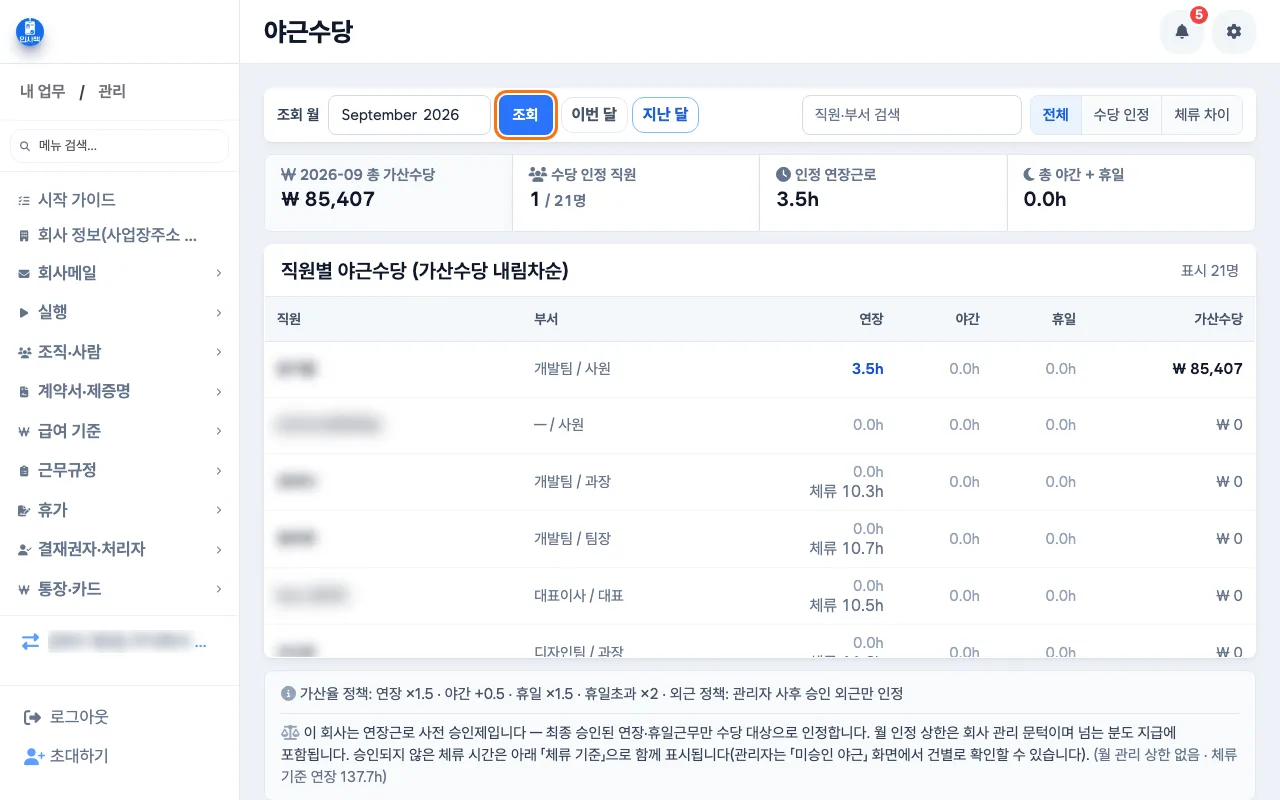Click the 3.5h overtime value
Viewport: 1280px width, 800px height.
(x=867, y=369)
